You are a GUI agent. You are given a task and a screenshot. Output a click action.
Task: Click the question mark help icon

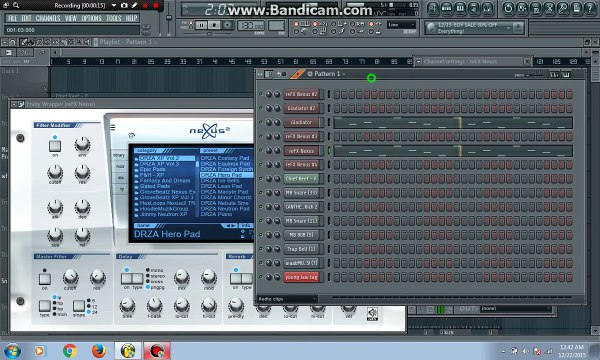click(590, 8)
